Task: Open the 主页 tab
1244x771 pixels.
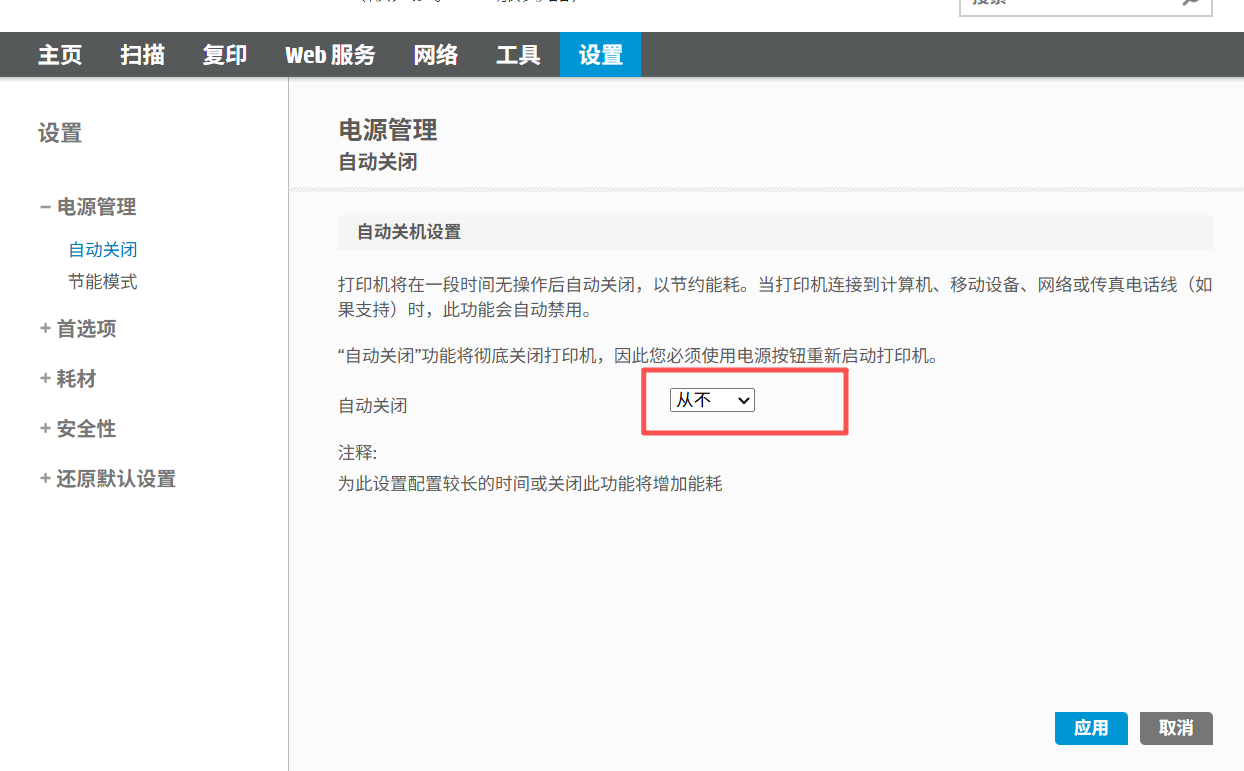Action: click(x=60, y=55)
